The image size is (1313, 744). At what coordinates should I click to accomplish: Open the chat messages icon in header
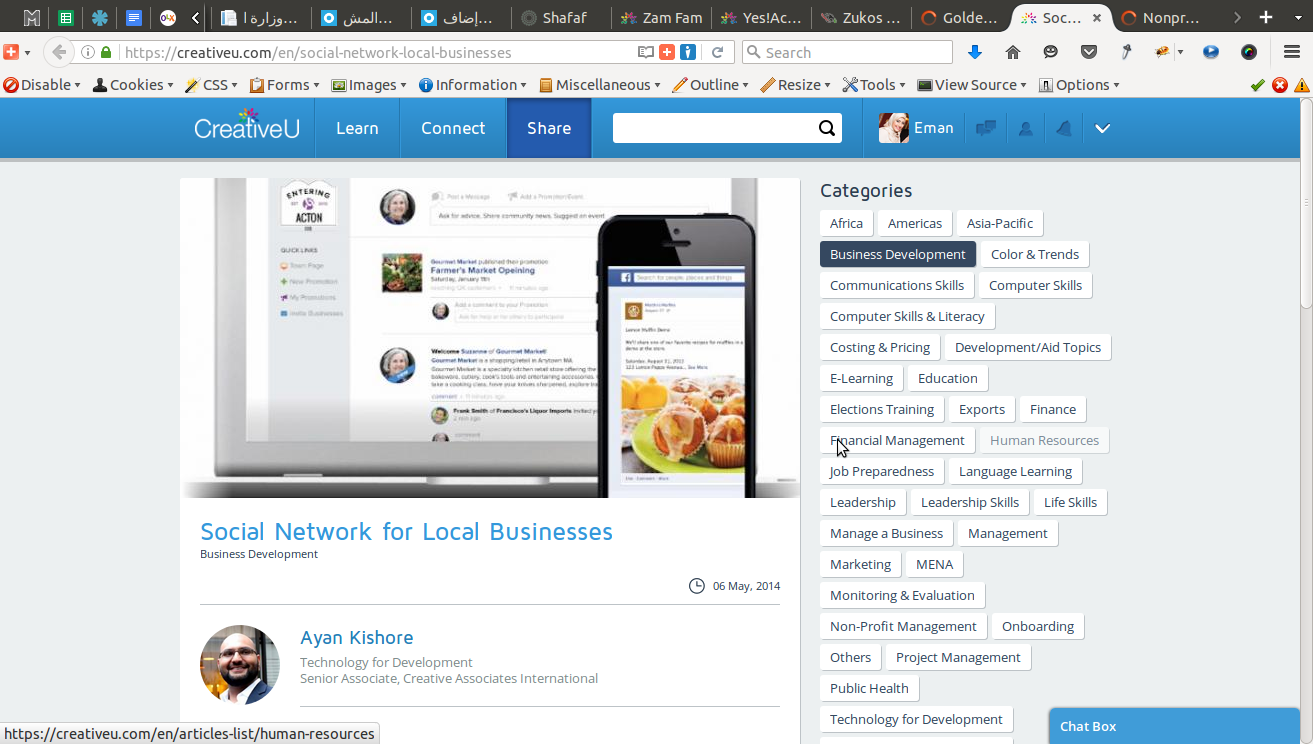[x=986, y=128]
